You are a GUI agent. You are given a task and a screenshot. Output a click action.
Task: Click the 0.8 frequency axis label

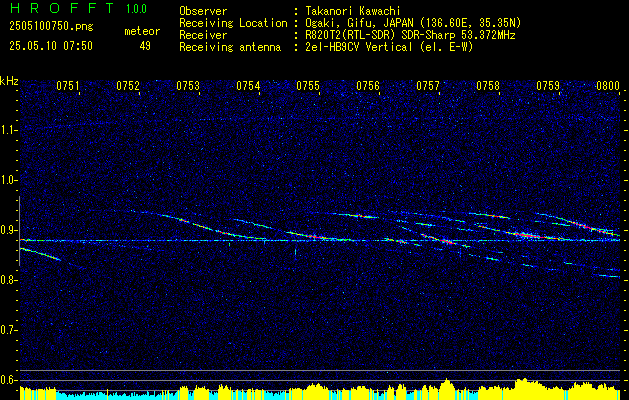tap(9, 280)
